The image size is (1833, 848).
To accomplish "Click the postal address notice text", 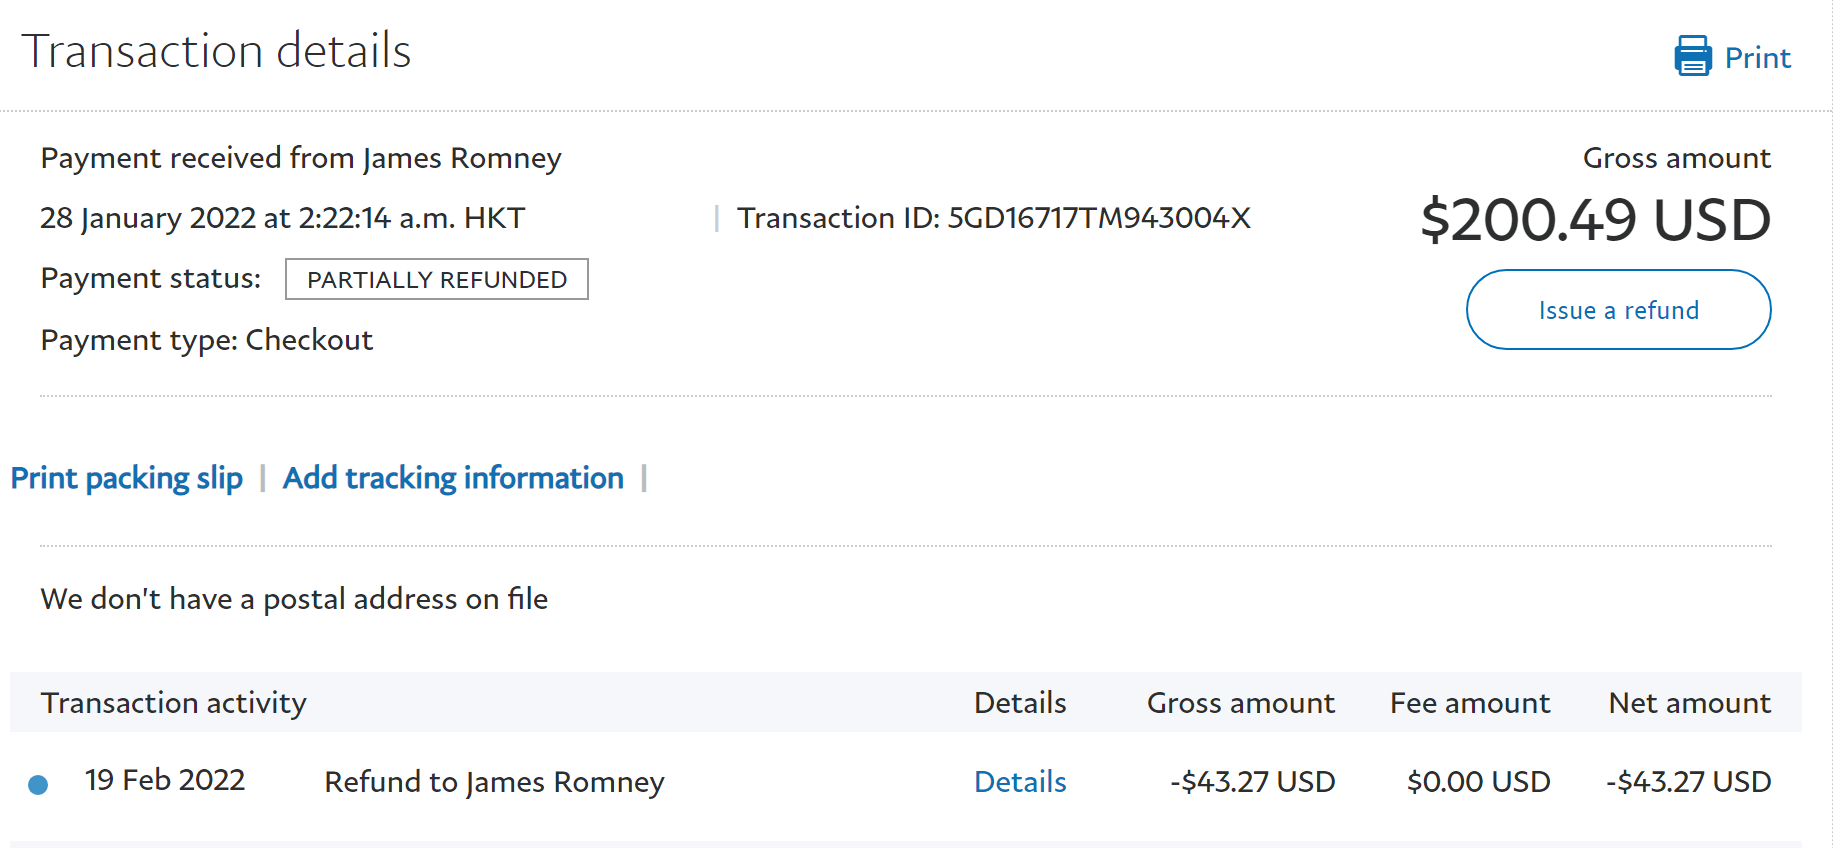I will (x=294, y=599).
